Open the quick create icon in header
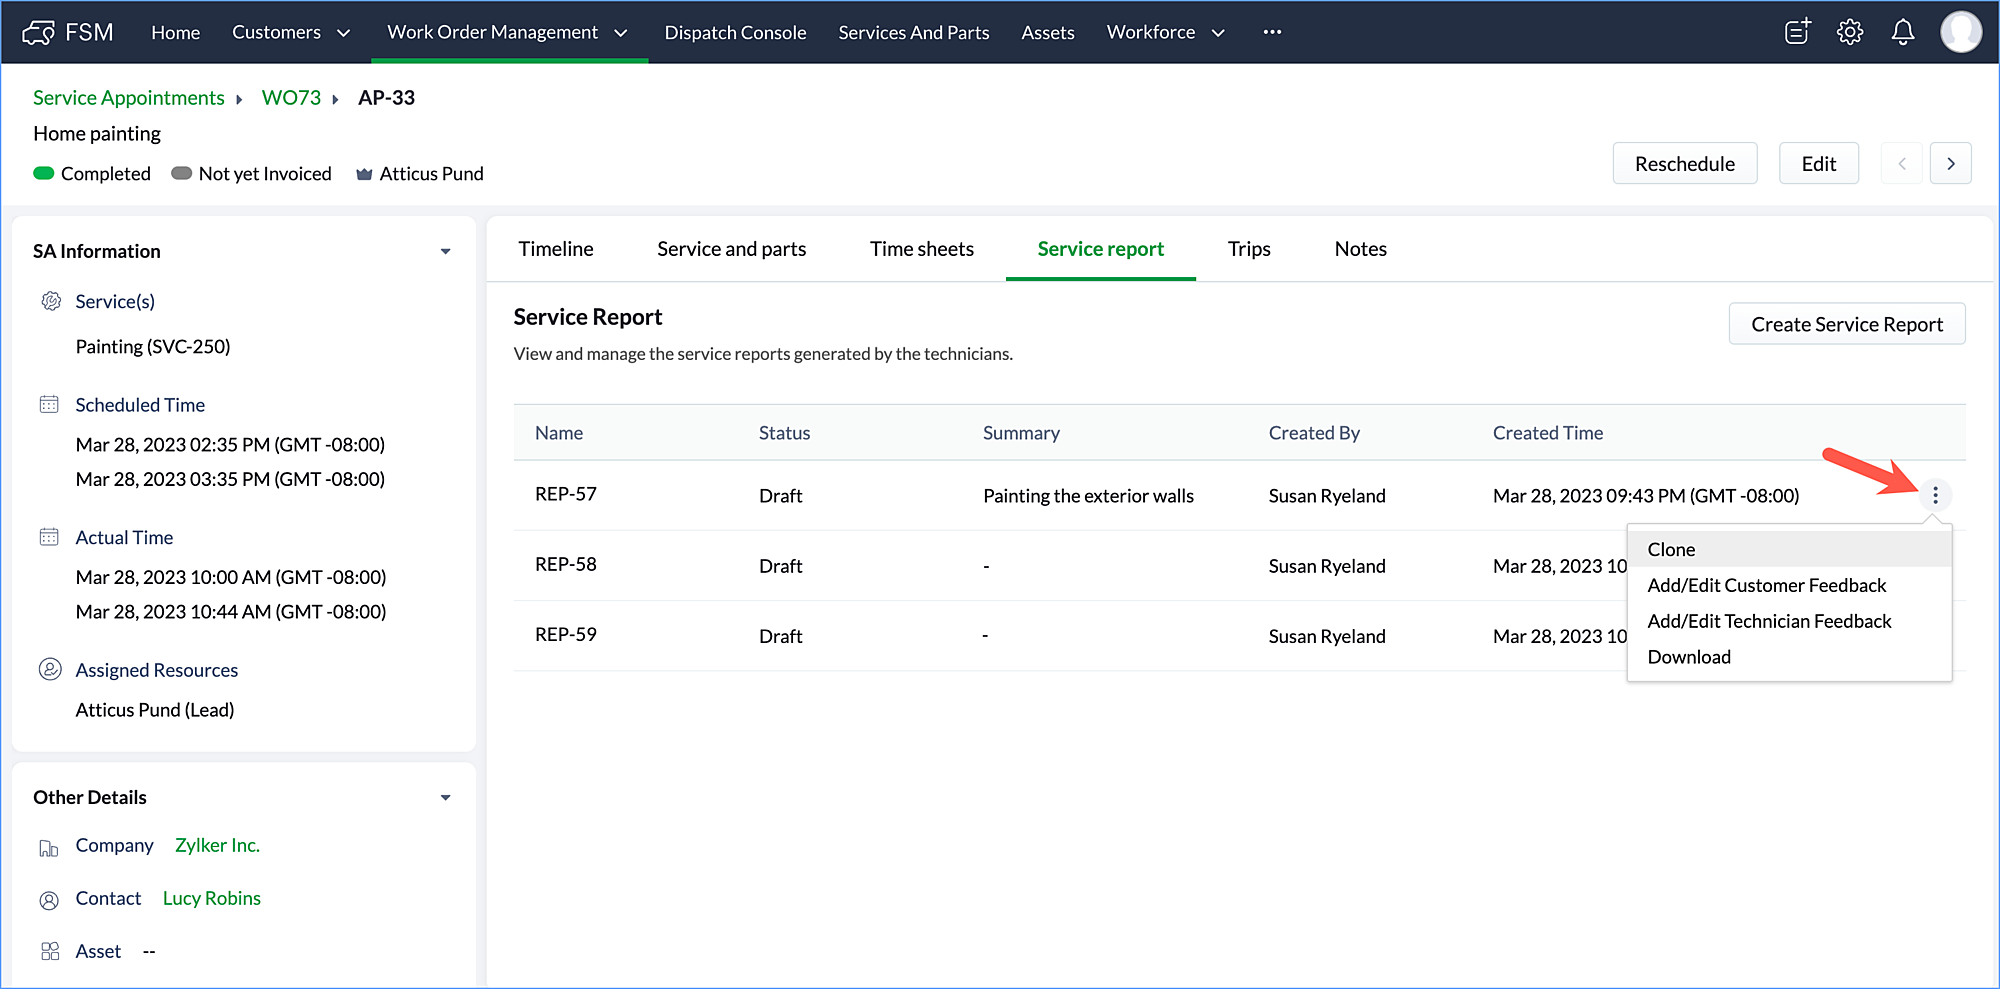Screen dimensions: 2000x989 [x=1797, y=32]
